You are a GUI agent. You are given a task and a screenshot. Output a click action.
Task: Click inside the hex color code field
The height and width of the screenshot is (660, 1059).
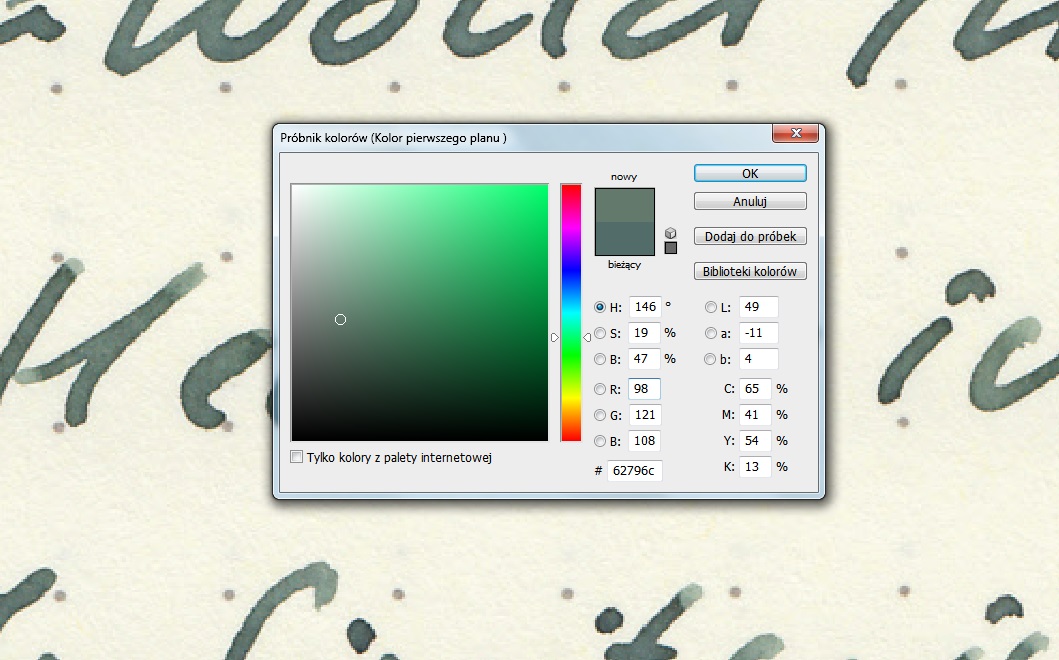(634, 471)
